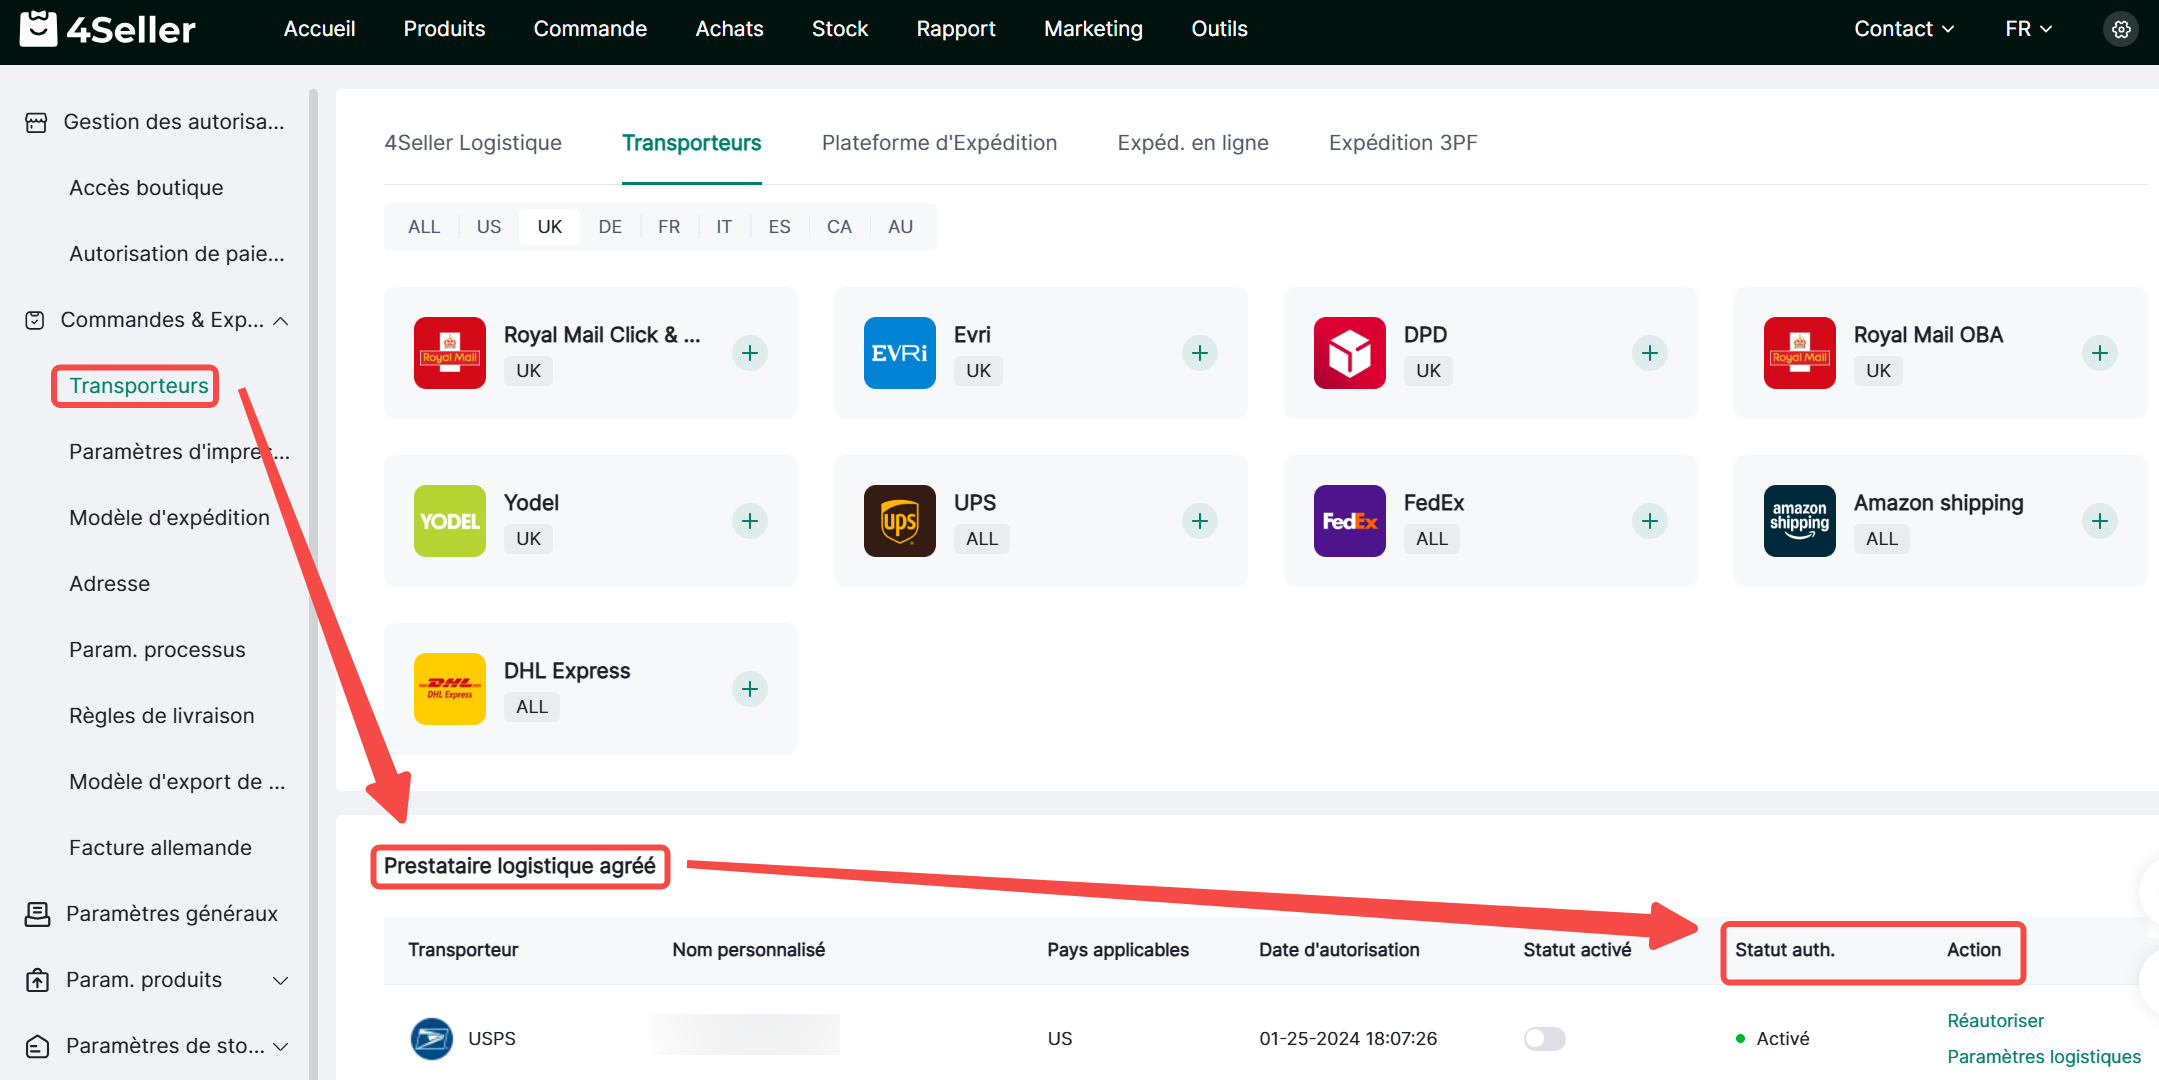
Task: Select the DE country filter
Action: (x=609, y=227)
